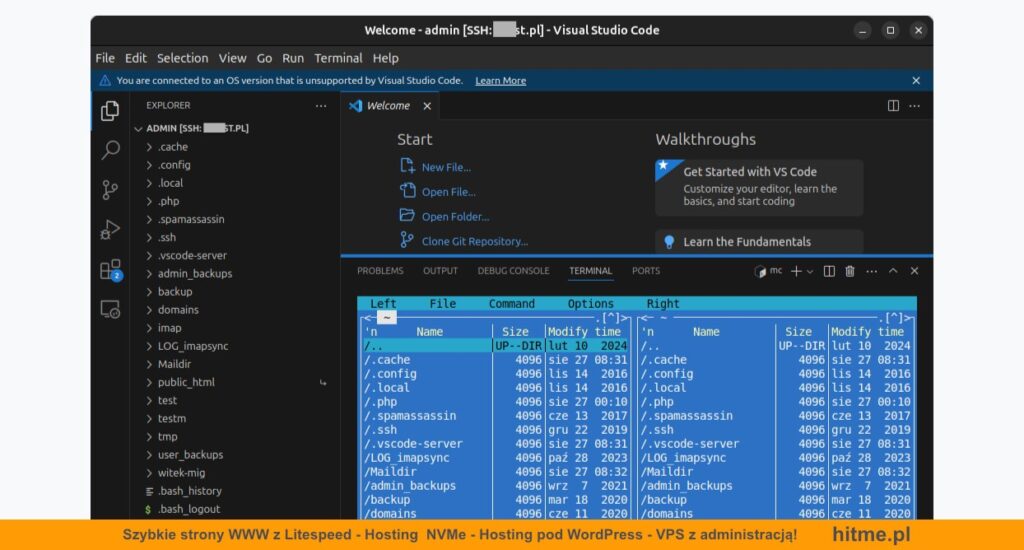
Task: Split the editor to the right
Action: coord(893,106)
